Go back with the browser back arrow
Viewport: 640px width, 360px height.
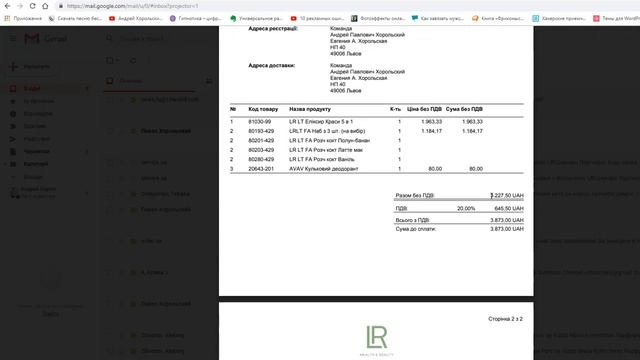point(7,6)
